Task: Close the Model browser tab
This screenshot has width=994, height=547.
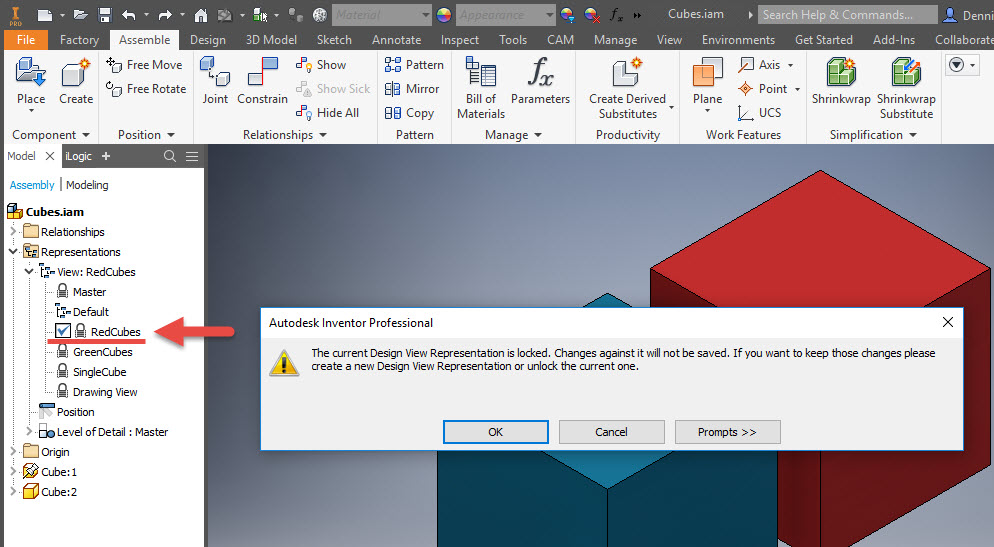Action: tap(50, 156)
